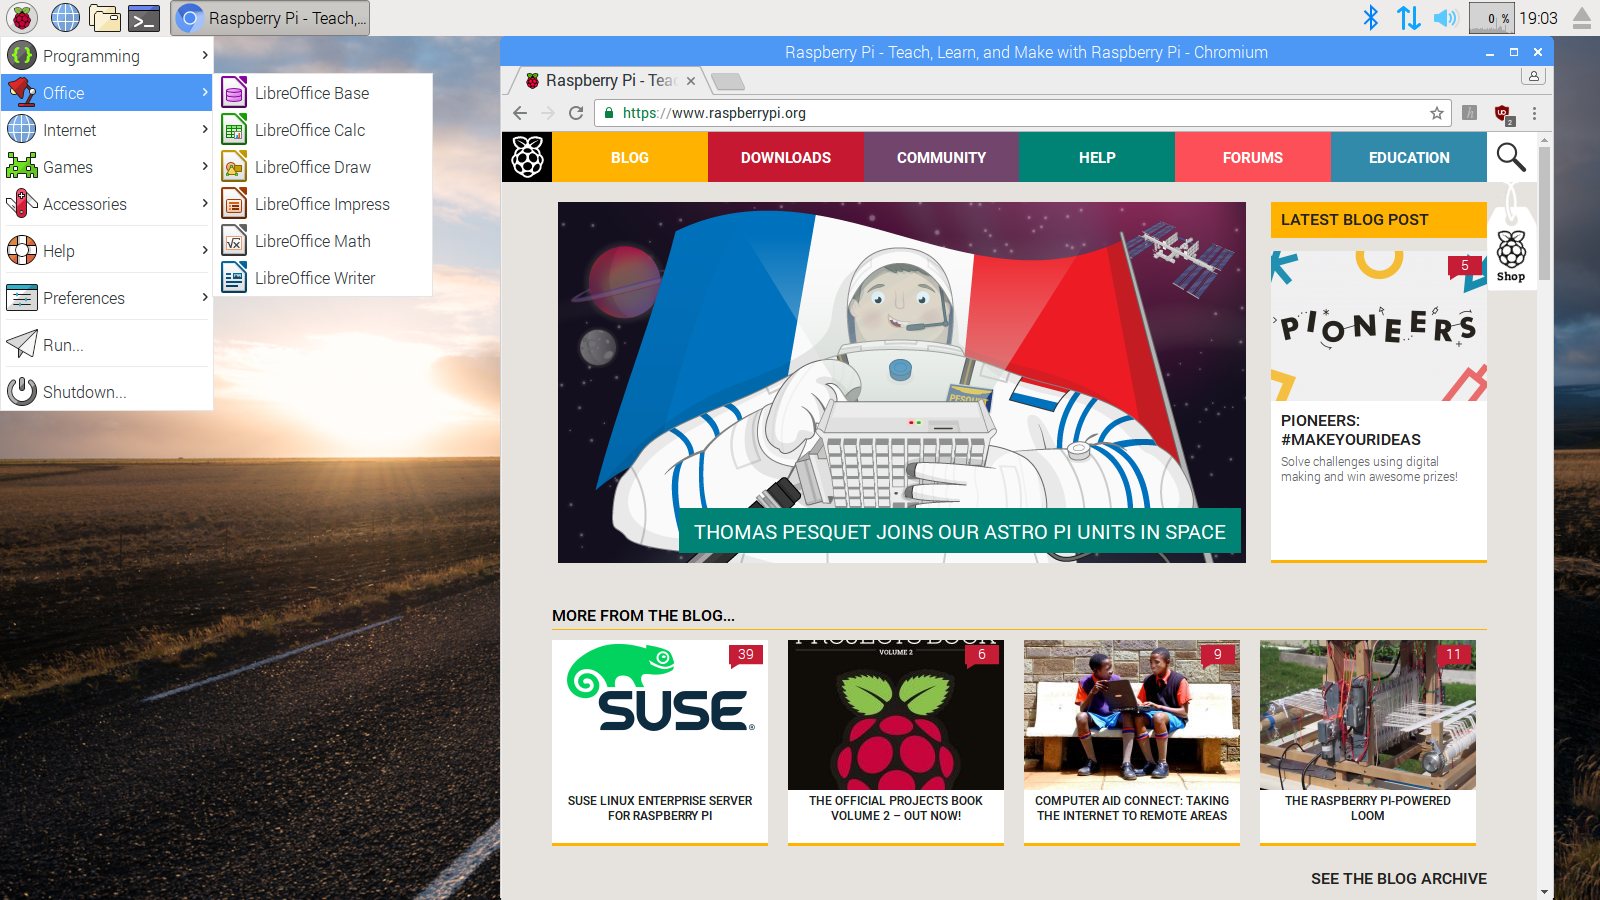
Task: Open the Computer Aid Connect post
Action: point(1132,742)
